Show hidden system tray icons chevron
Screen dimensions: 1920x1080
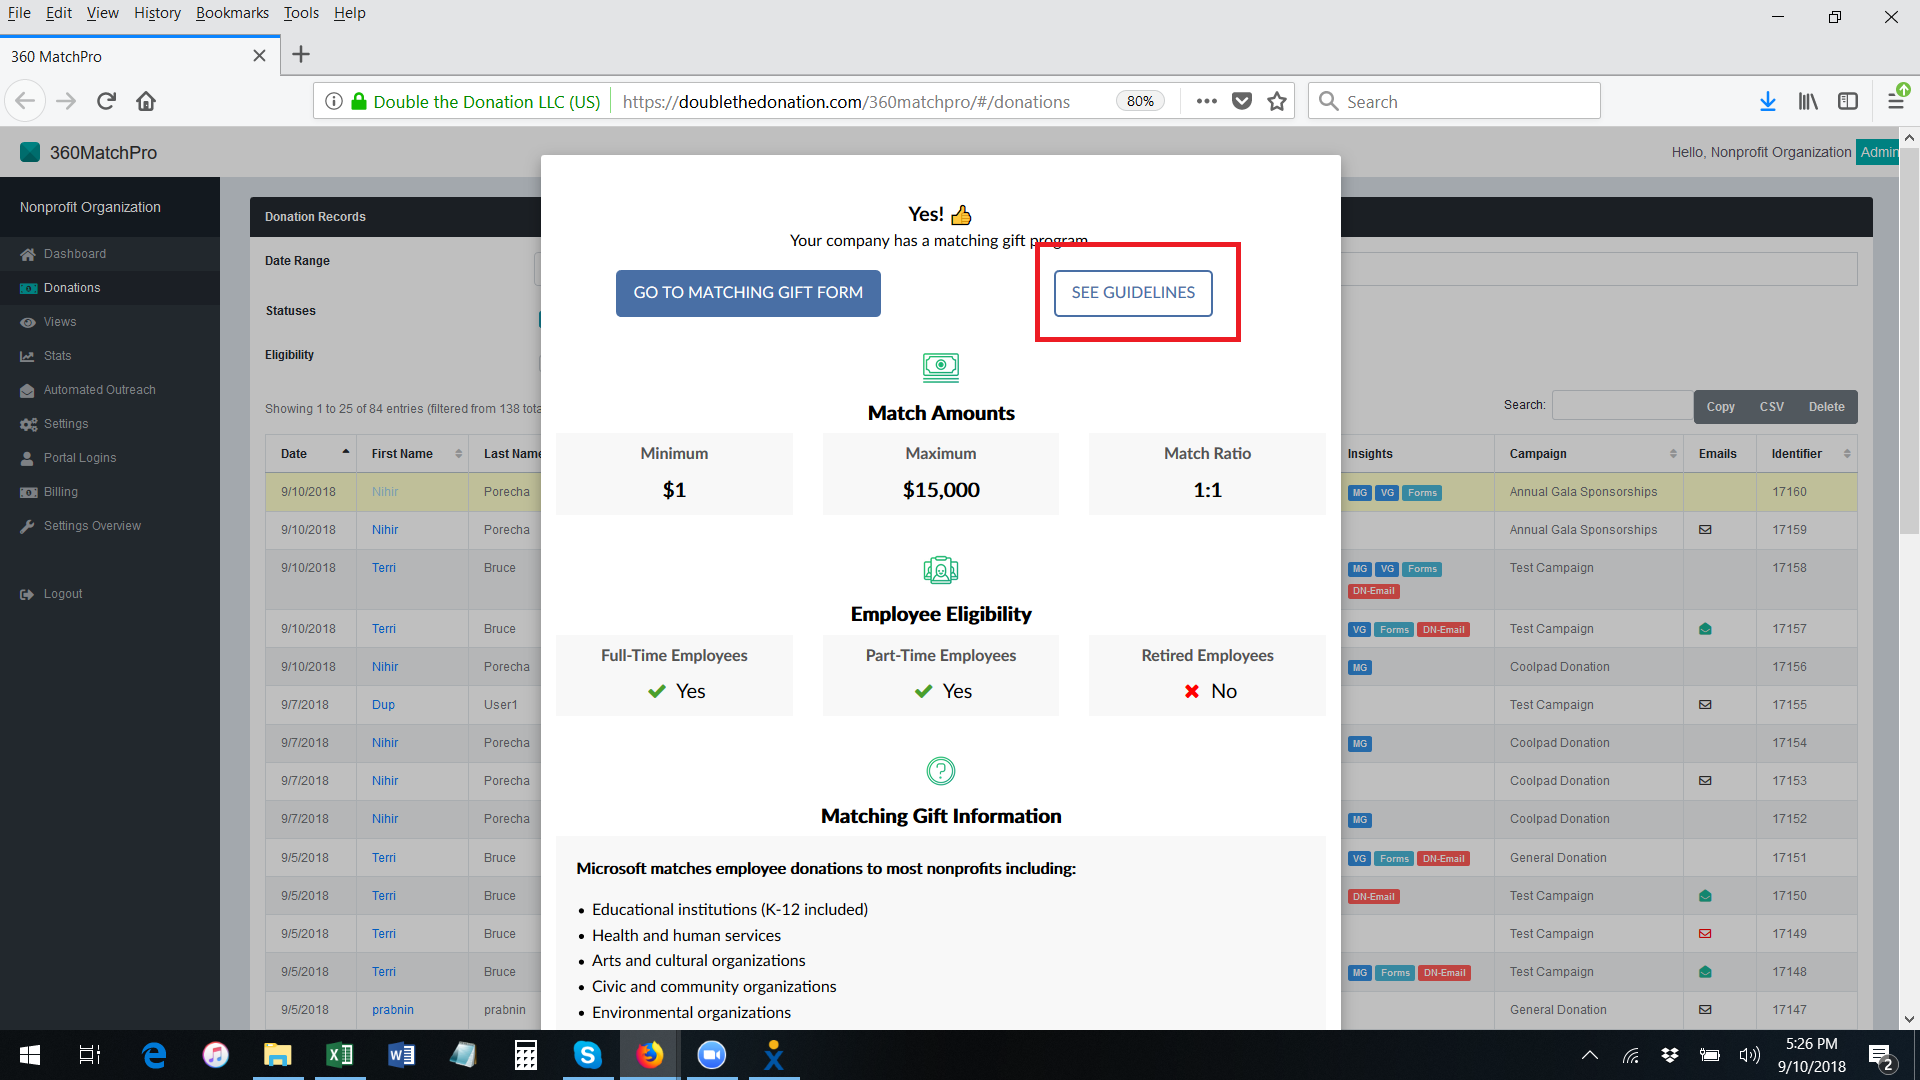(1589, 1055)
